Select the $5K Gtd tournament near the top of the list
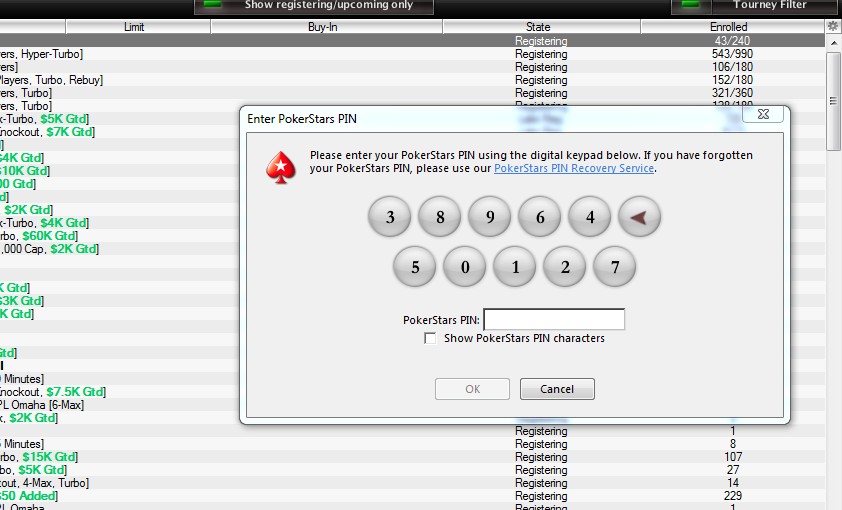Screen dimensions: 842x510 coord(119,119)
